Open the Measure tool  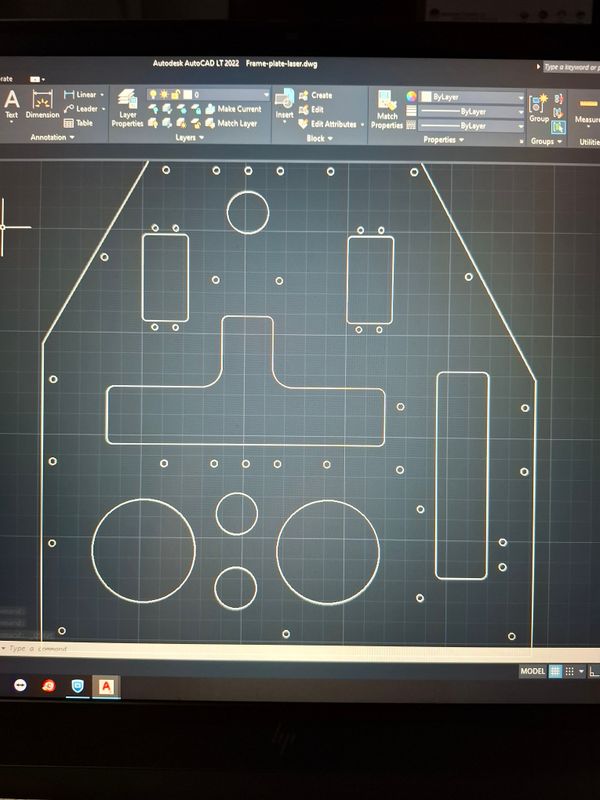click(587, 111)
